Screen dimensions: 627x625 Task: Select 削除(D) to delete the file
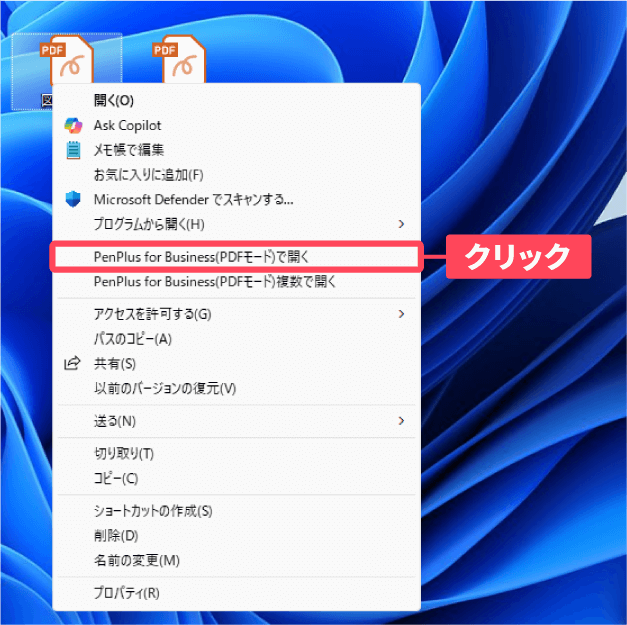(x=115, y=535)
